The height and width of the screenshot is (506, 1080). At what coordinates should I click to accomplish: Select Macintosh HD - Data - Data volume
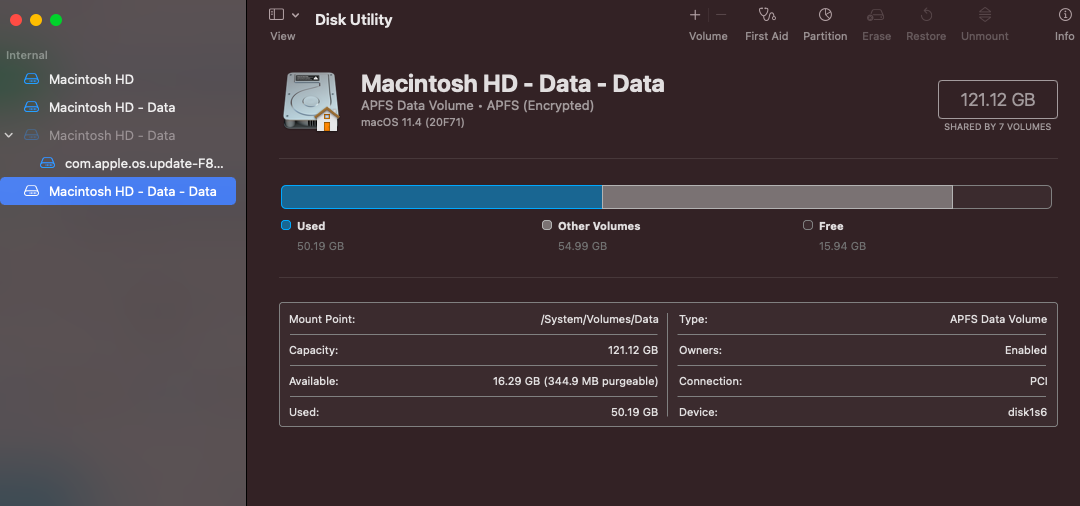[118, 191]
